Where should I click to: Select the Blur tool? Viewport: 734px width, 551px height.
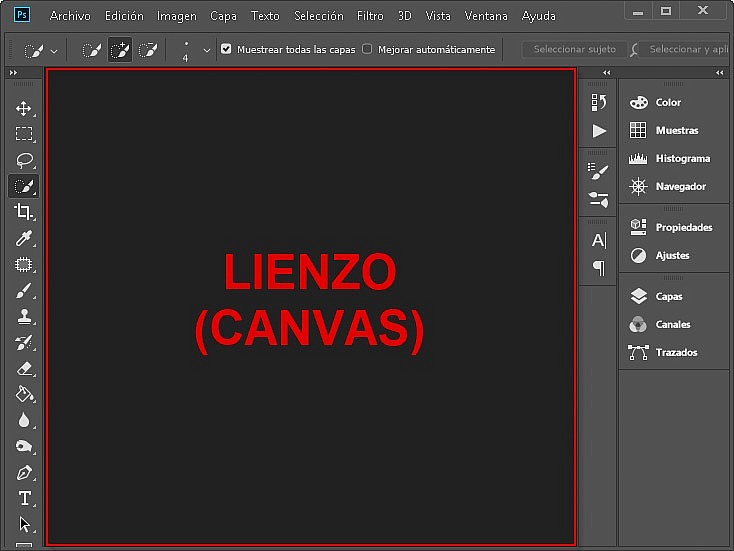click(x=23, y=420)
